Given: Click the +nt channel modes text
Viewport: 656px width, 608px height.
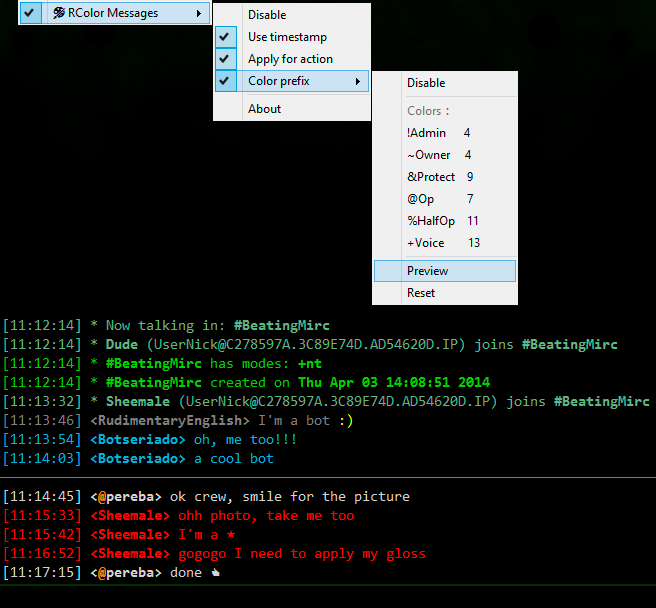Looking at the screenshot, I should click(x=310, y=364).
